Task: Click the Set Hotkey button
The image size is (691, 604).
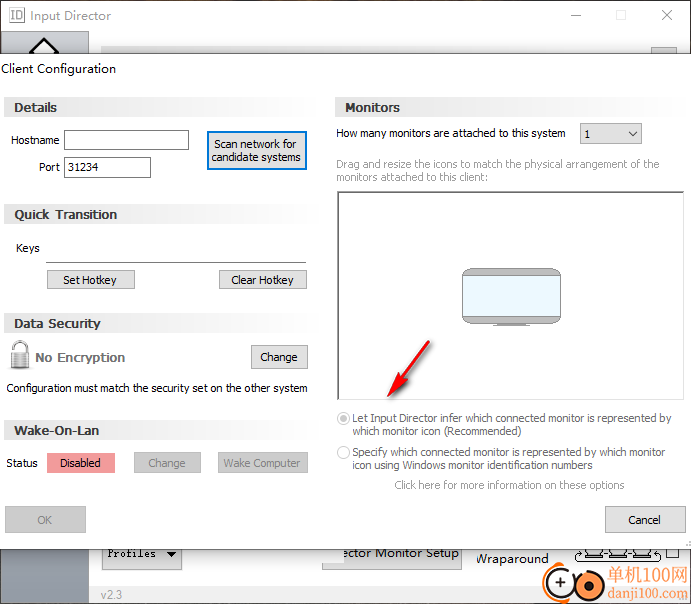Action: coord(91,280)
